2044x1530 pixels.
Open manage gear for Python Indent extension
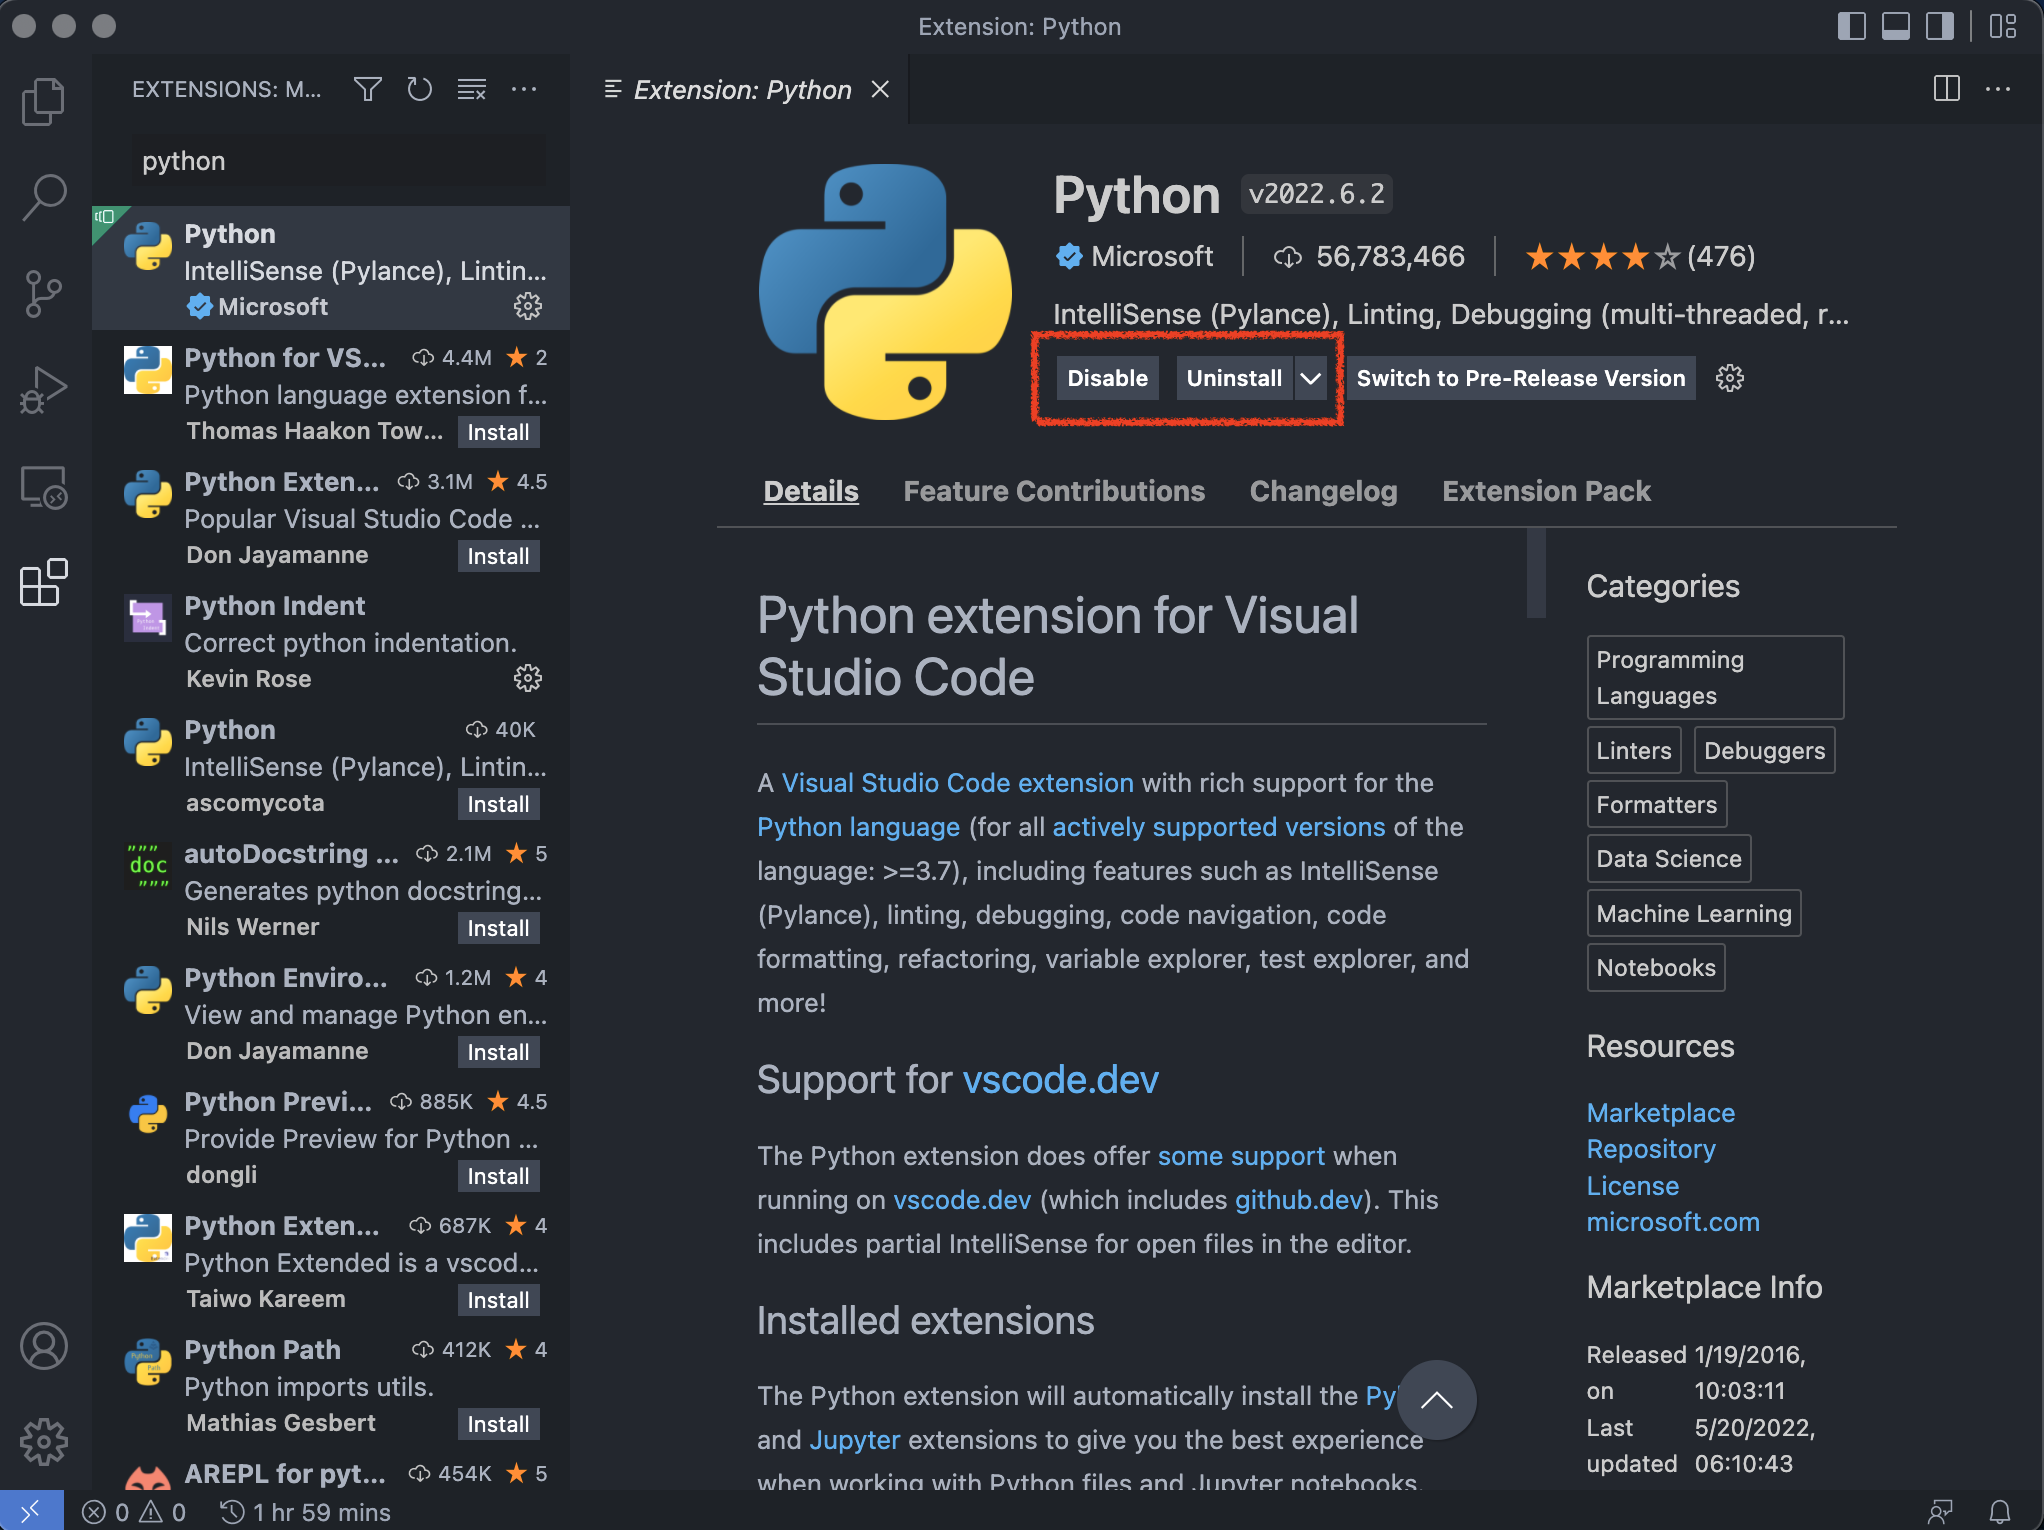point(528,678)
